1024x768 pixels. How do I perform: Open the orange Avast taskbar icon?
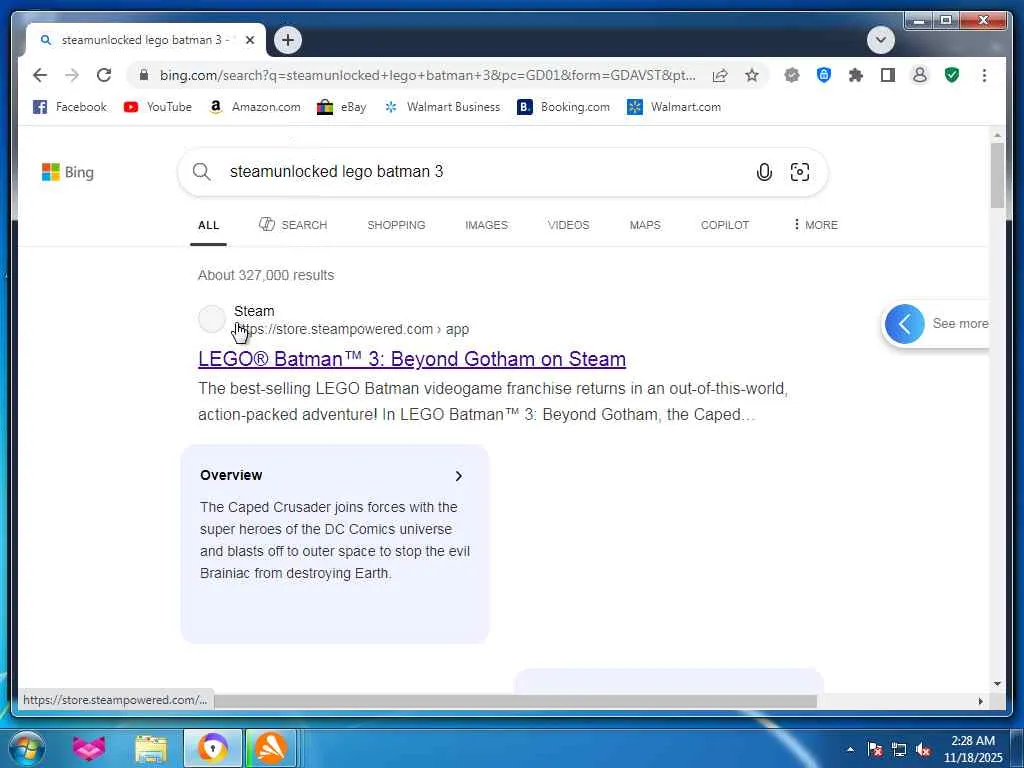coord(271,748)
